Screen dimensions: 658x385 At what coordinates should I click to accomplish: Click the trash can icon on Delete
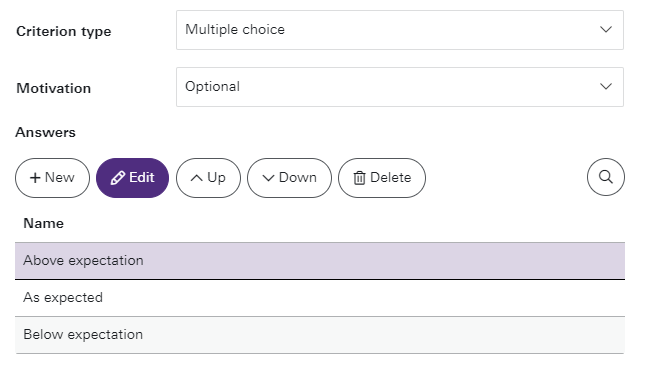(x=359, y=178)
